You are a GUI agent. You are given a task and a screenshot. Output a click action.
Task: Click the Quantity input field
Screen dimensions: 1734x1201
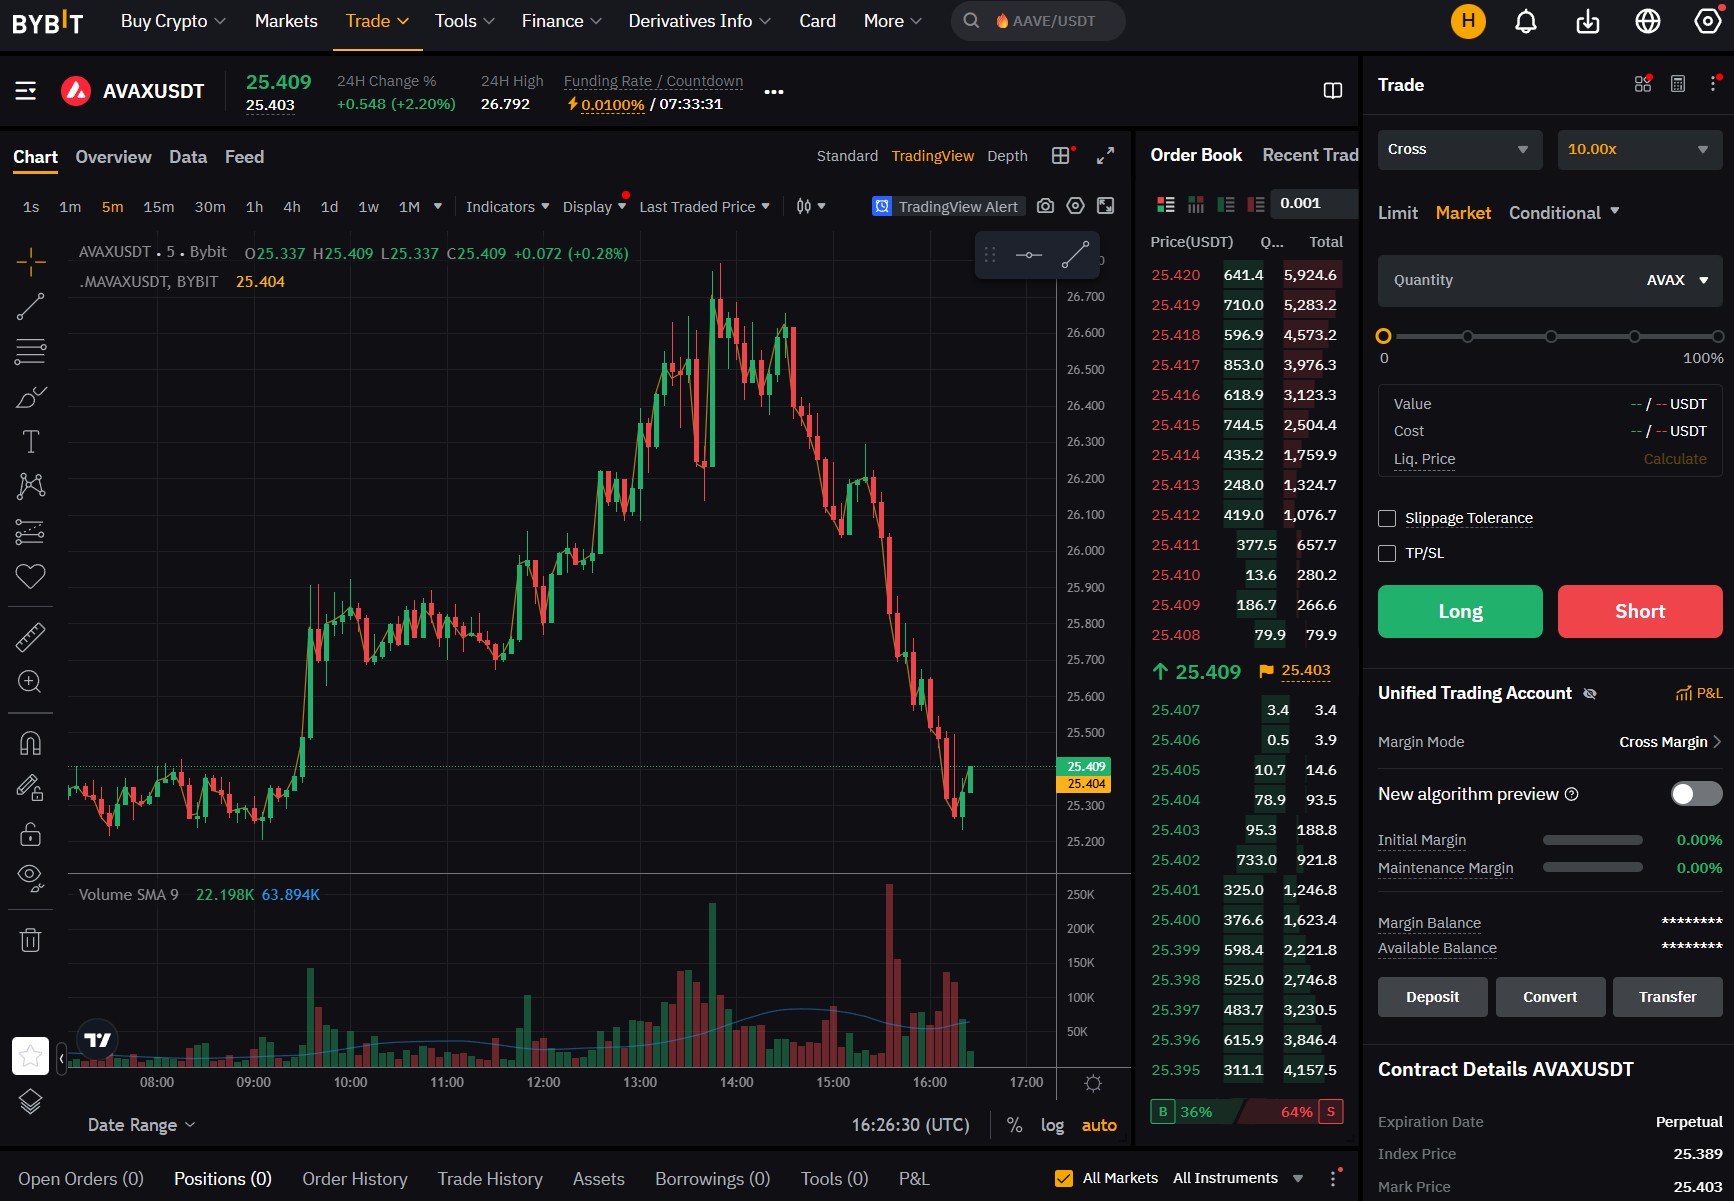point(1500,281)
